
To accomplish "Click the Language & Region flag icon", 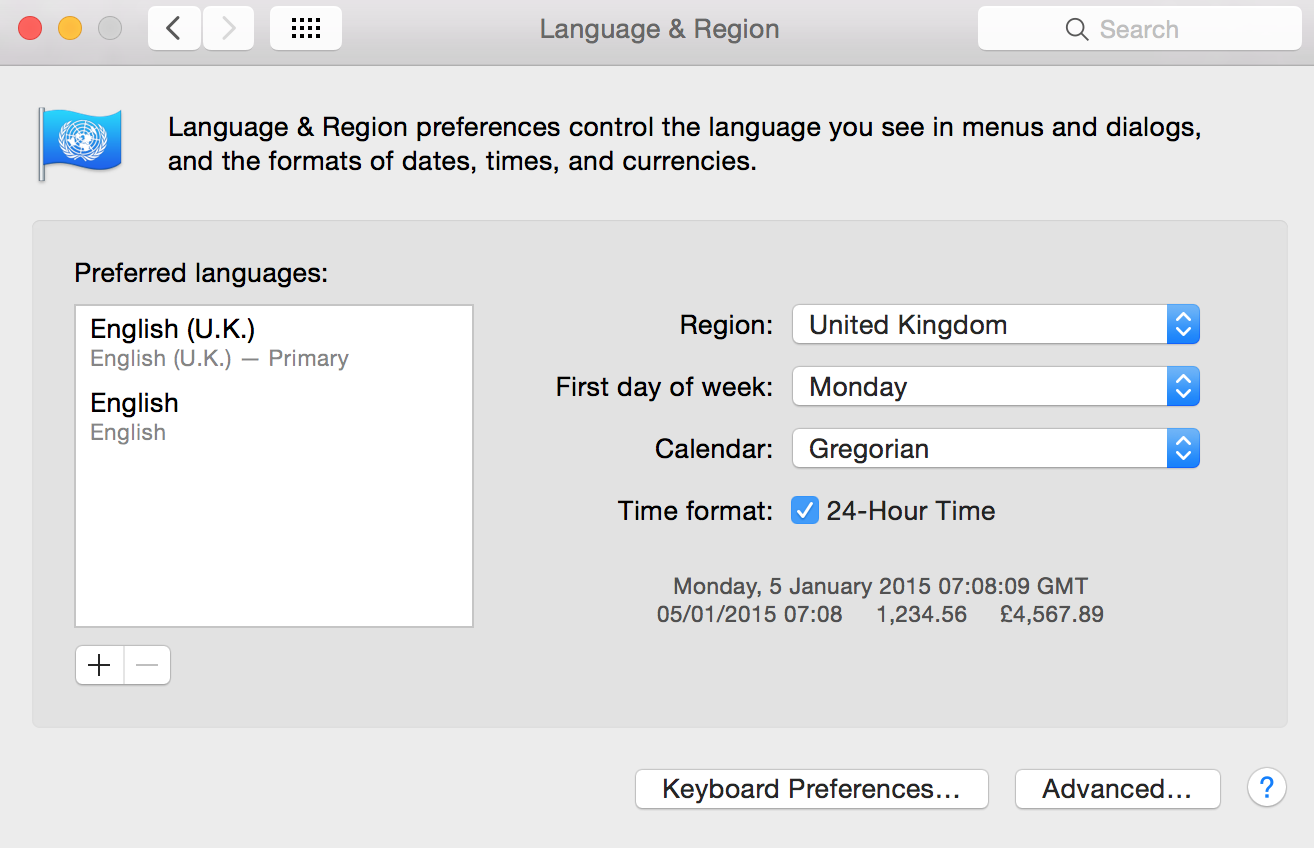I will tap(79, 144).
